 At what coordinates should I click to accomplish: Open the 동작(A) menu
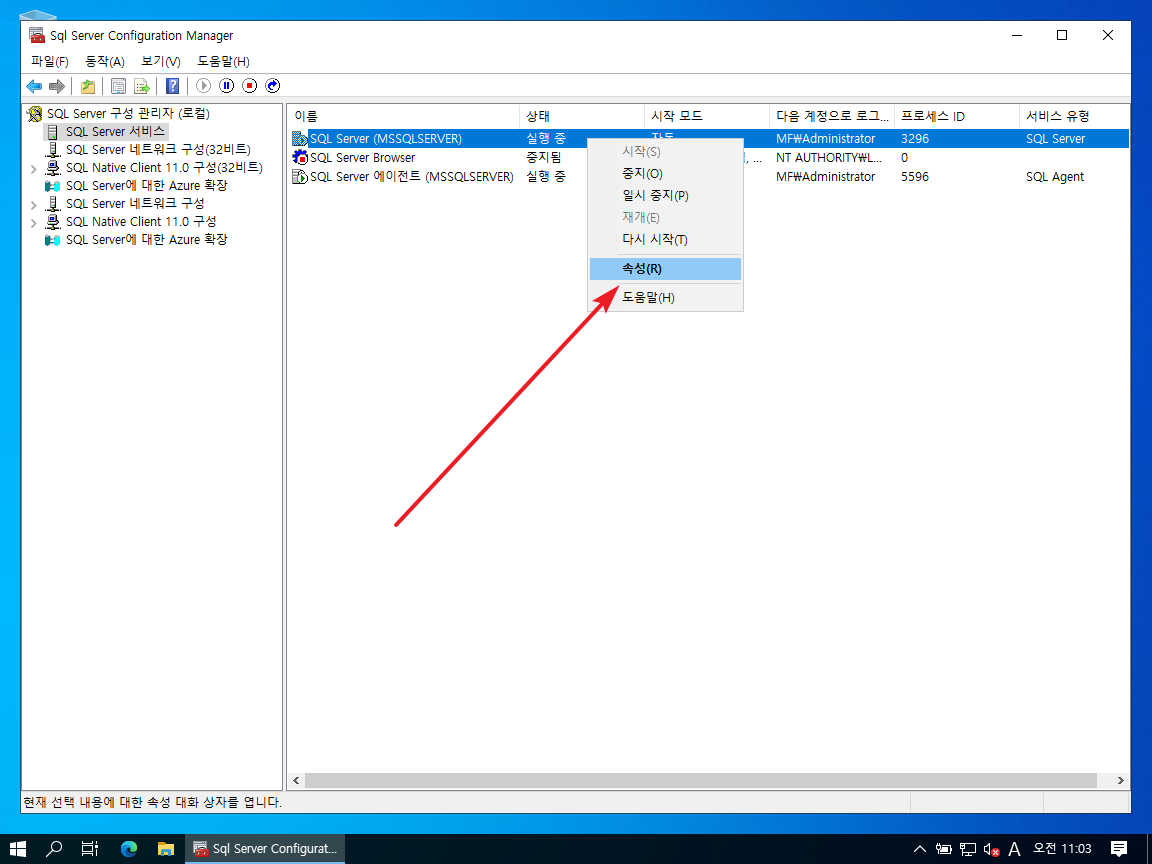(105, 62)
